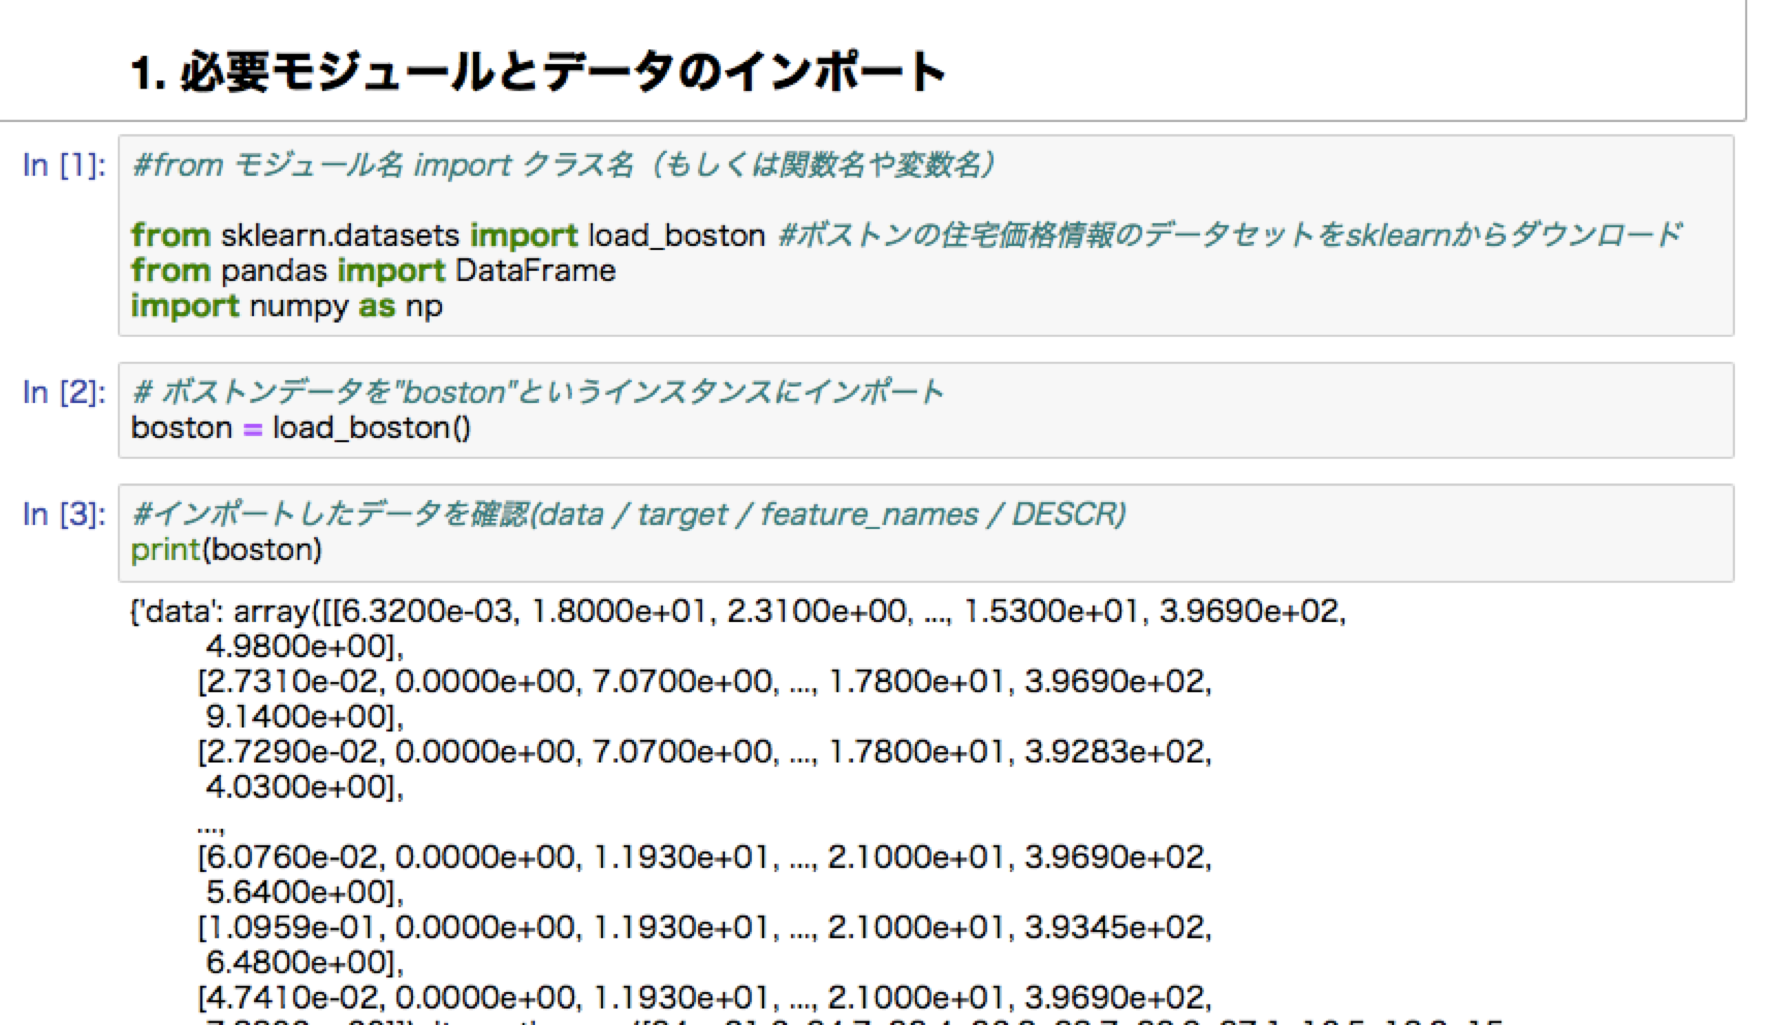
Task: Click the line 'import numpy as np'
Action: coord(287,306)
